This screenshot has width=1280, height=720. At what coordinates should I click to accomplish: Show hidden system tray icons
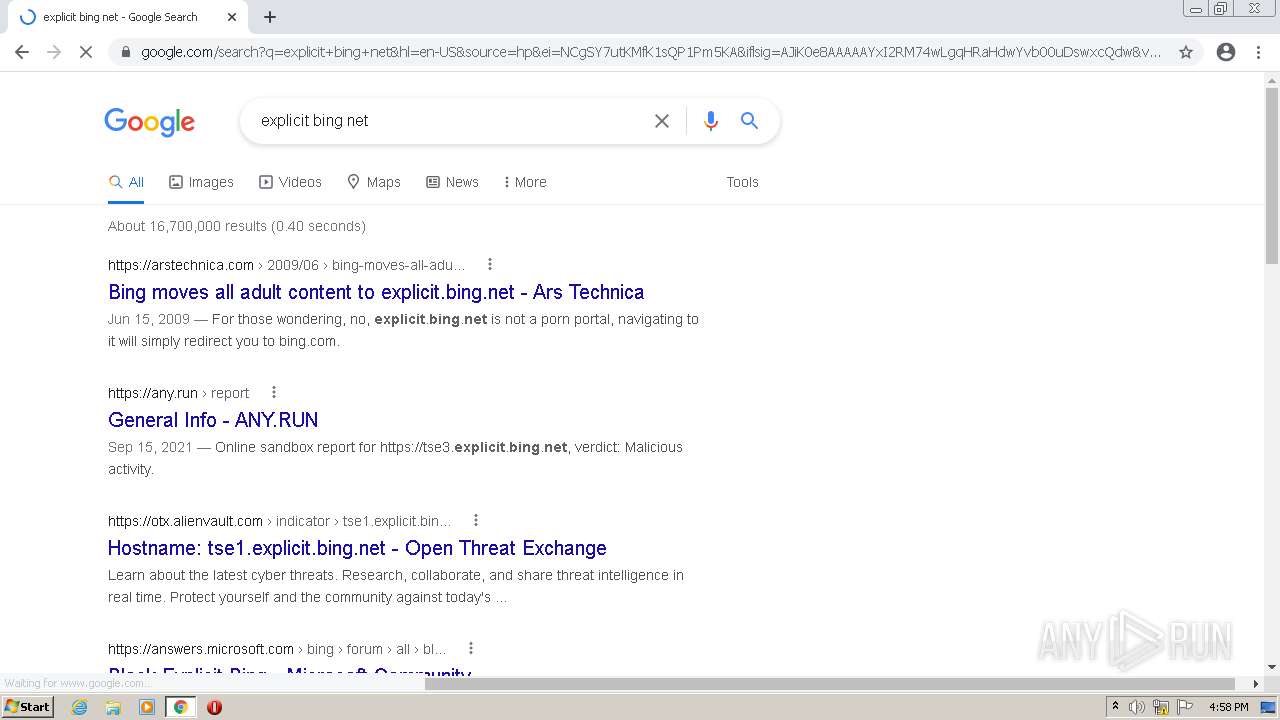1115,707
